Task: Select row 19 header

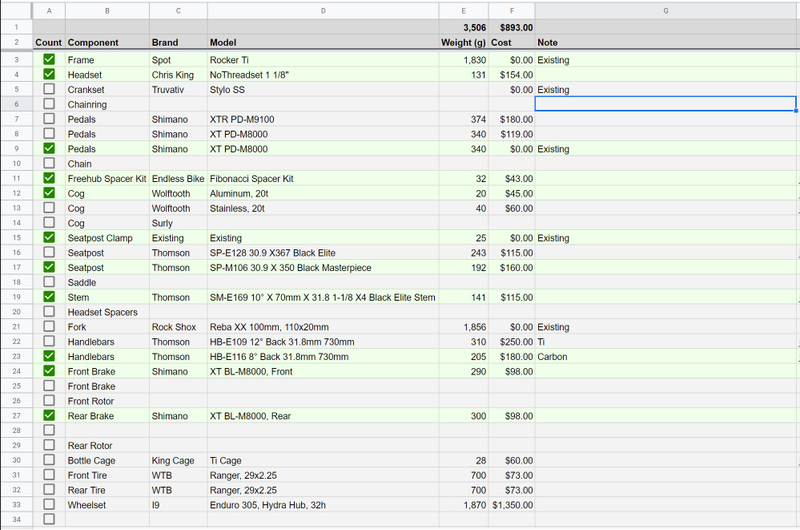Action: coord(16,297)
